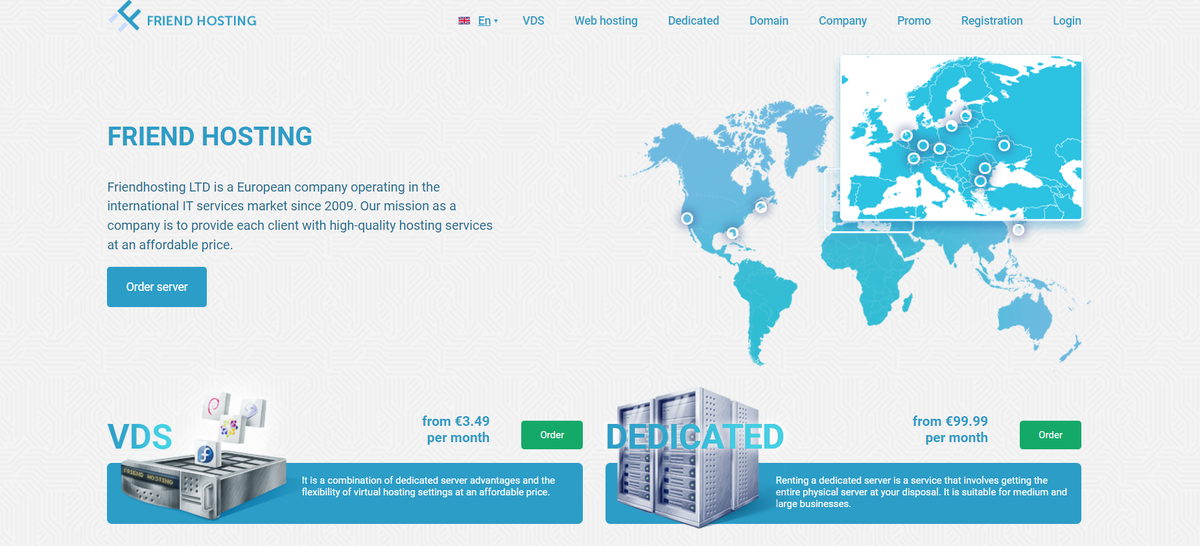Click the Friendhosting LTD description paragraph

coord(300,216)
